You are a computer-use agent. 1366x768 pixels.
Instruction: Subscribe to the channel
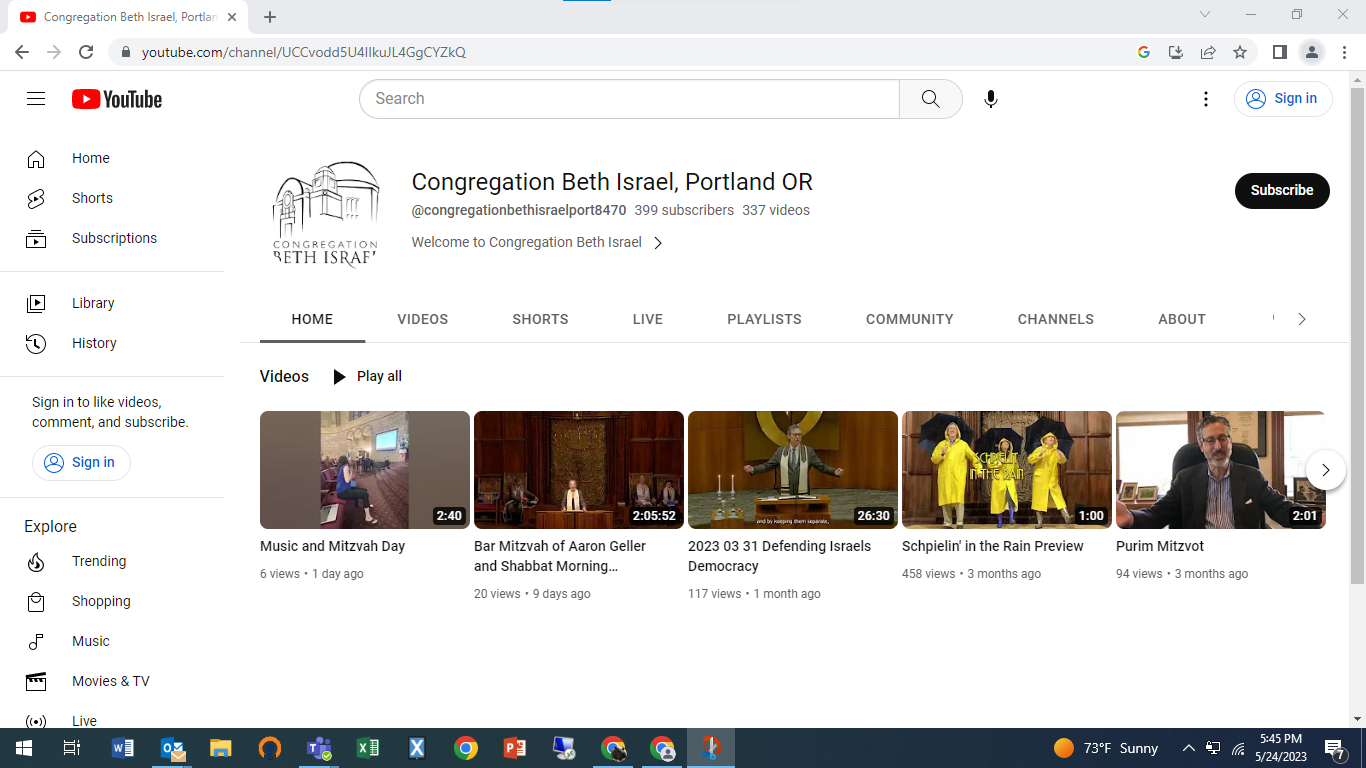tap(1282, 190)
